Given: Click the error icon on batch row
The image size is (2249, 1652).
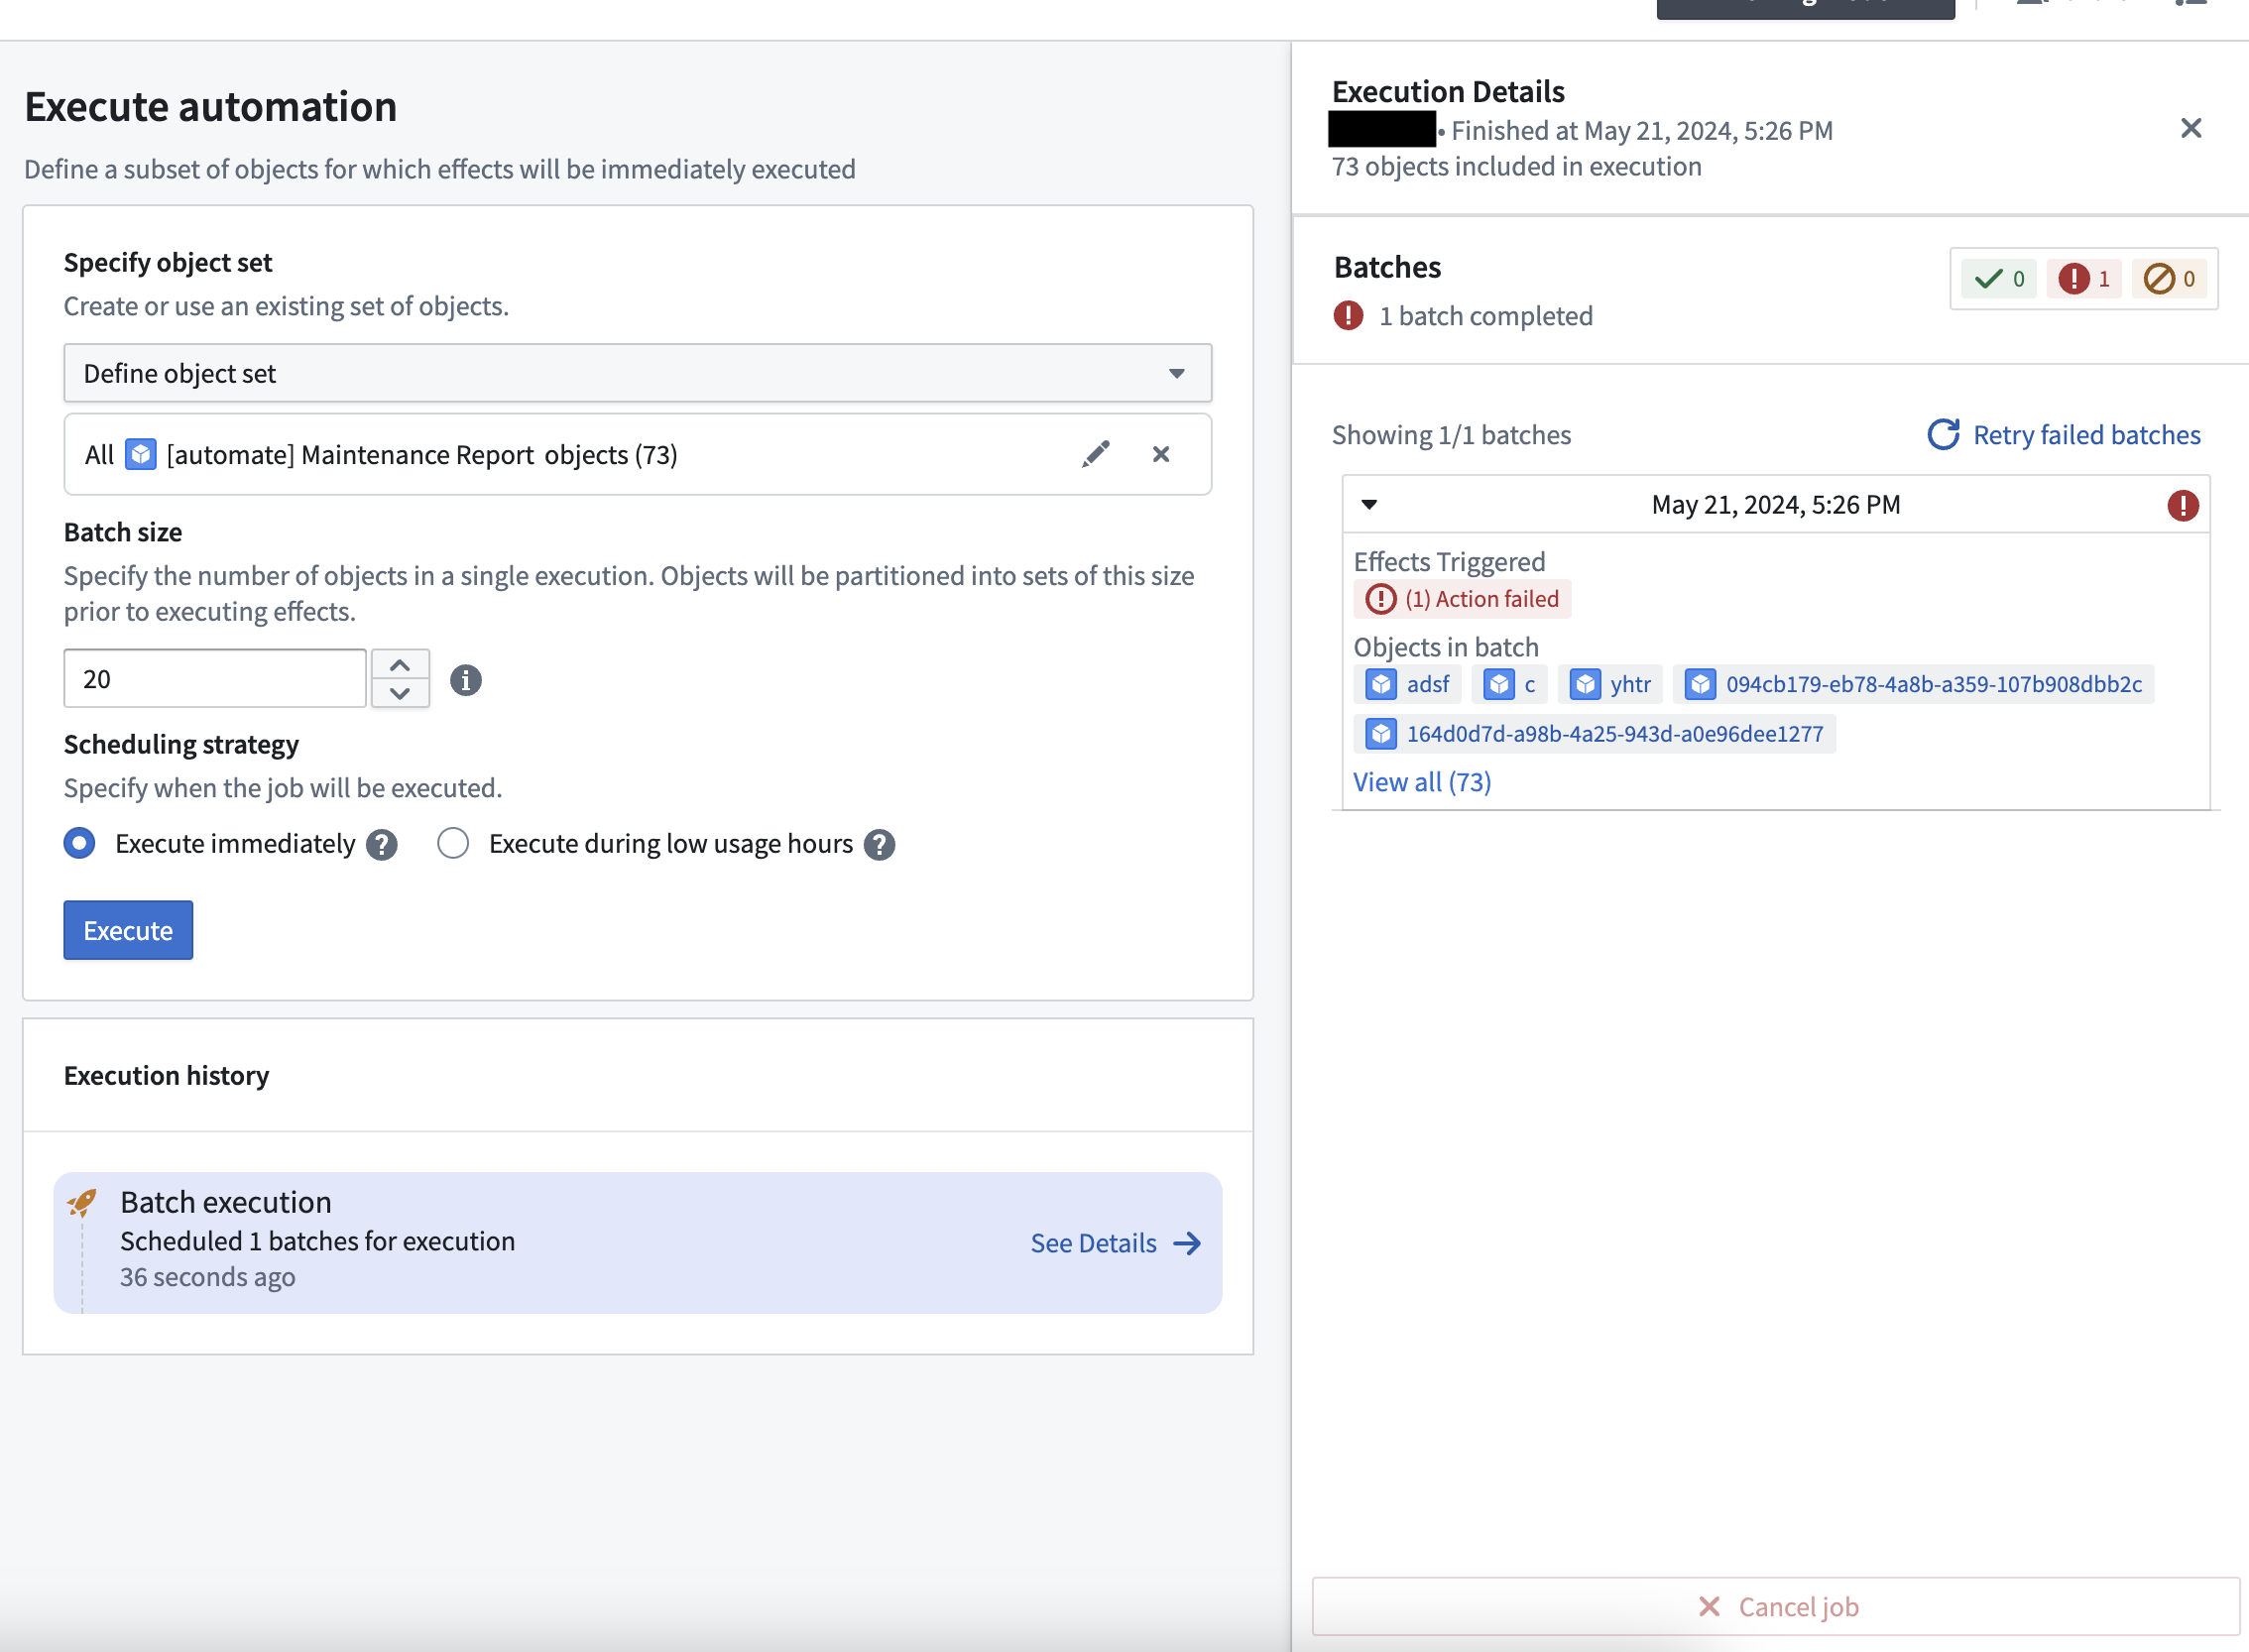Looking at the screenshot, I should pyautogui.click(x=2183, y=505).
